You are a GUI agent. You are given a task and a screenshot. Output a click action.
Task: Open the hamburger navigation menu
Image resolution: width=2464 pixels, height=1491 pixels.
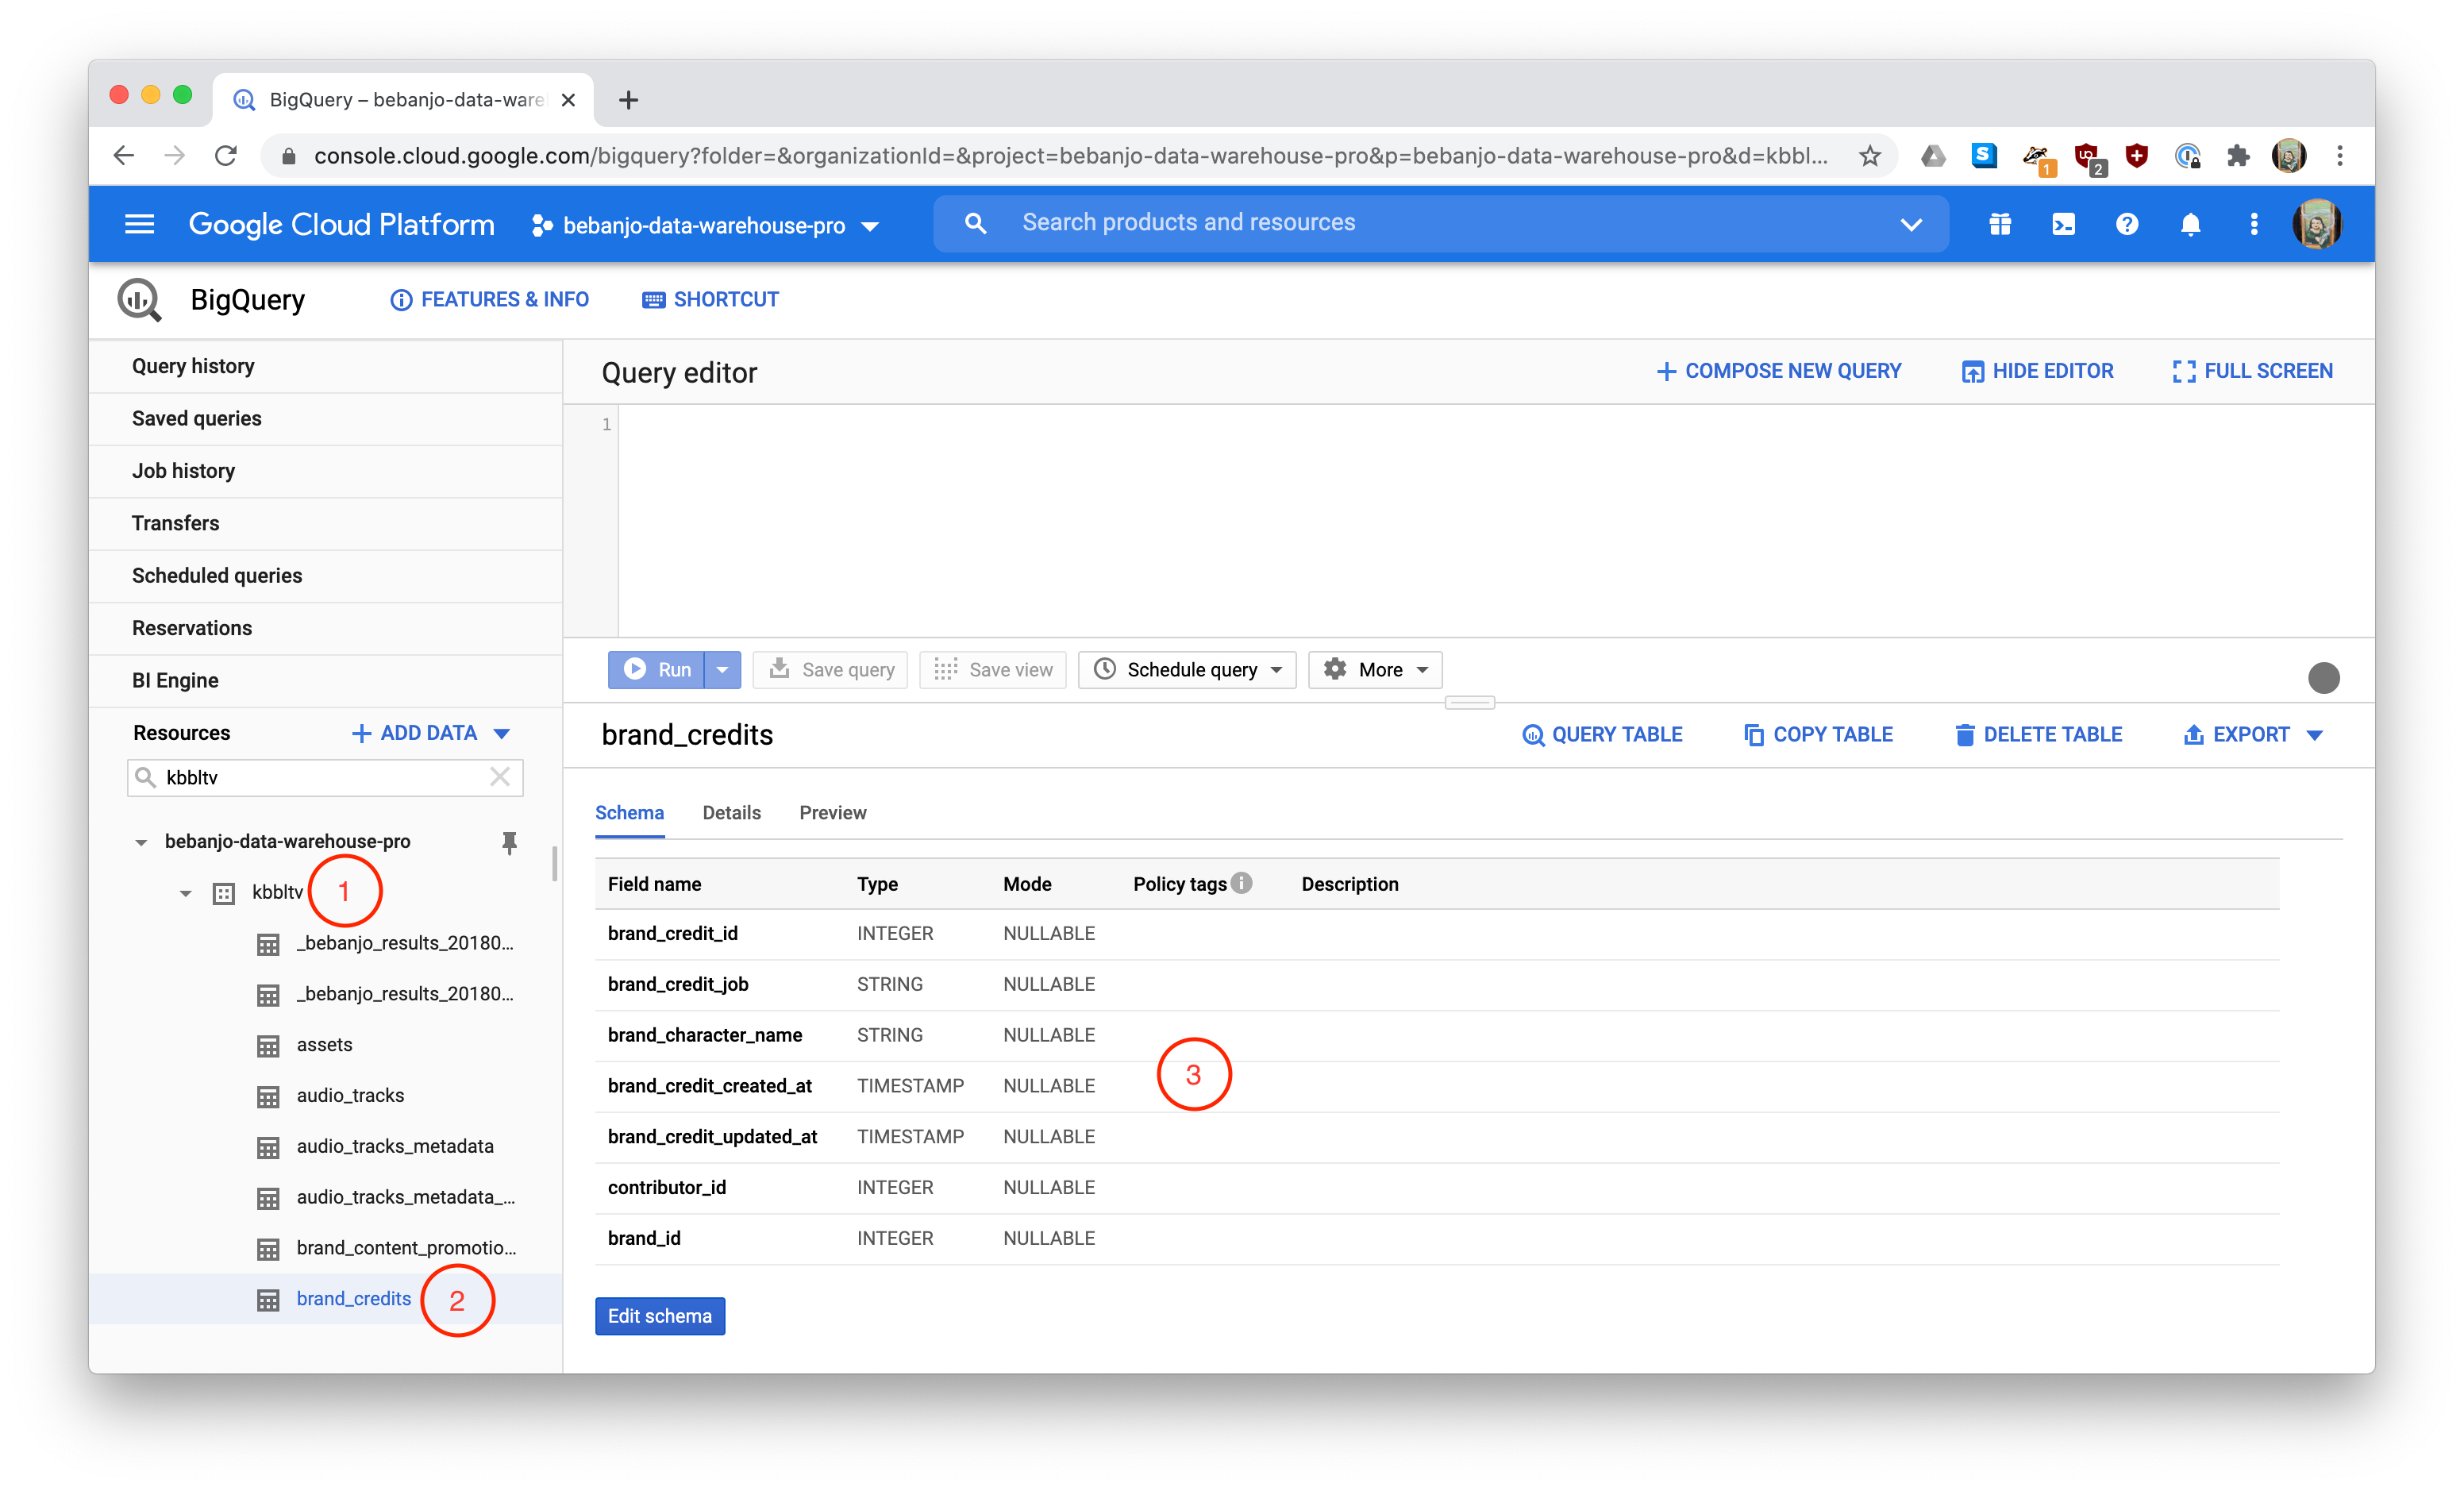point(139,224)
